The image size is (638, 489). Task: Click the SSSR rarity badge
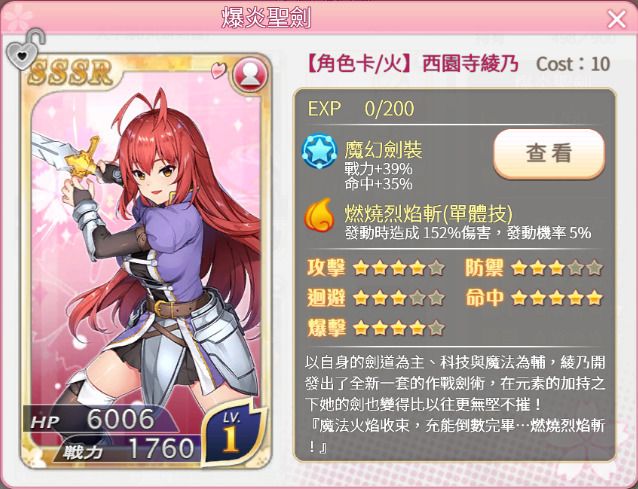coord(70,73)
